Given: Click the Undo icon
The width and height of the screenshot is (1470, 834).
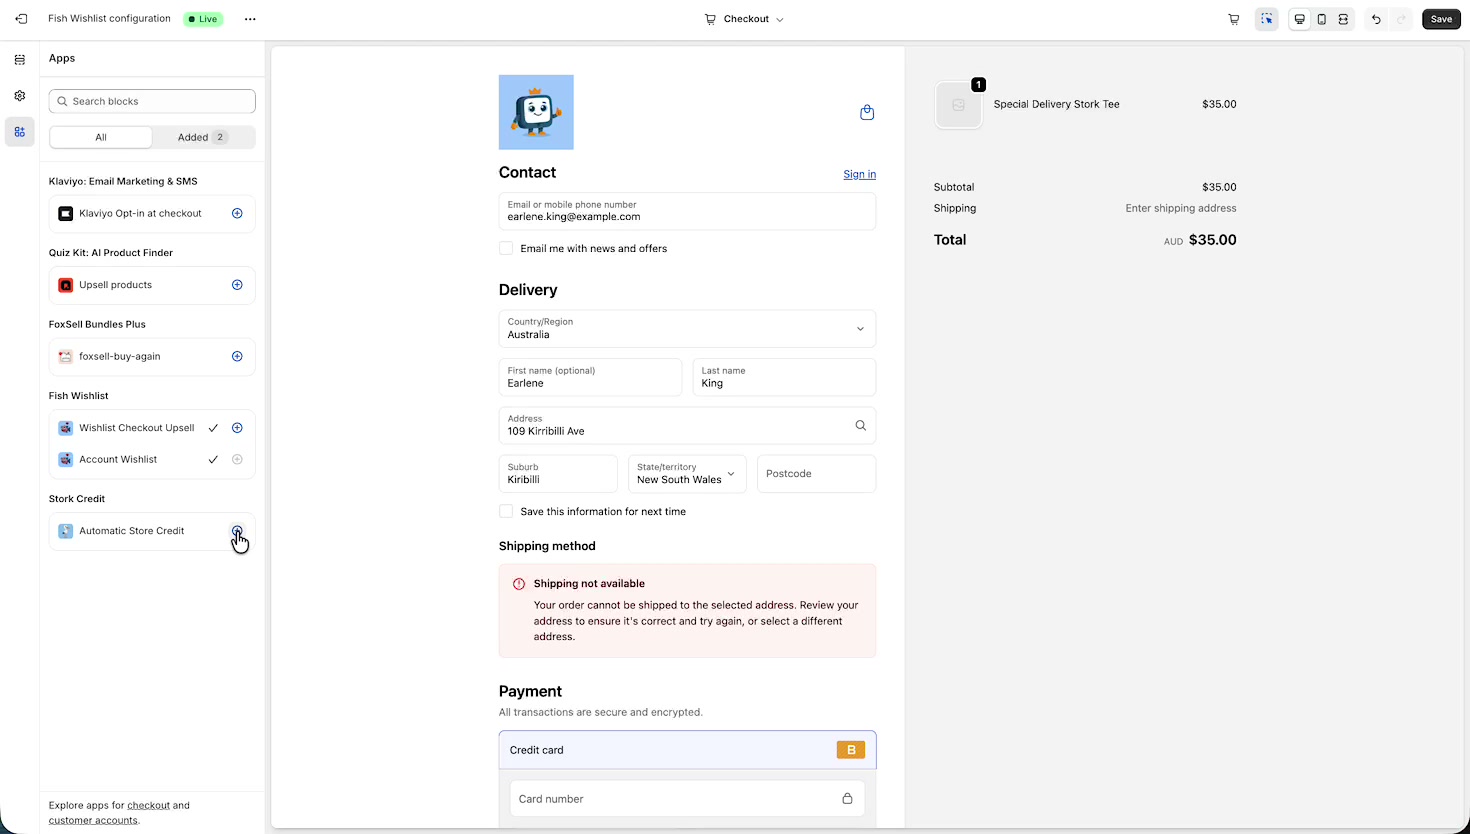Looking at the screenshot, I should [1375, 19].
